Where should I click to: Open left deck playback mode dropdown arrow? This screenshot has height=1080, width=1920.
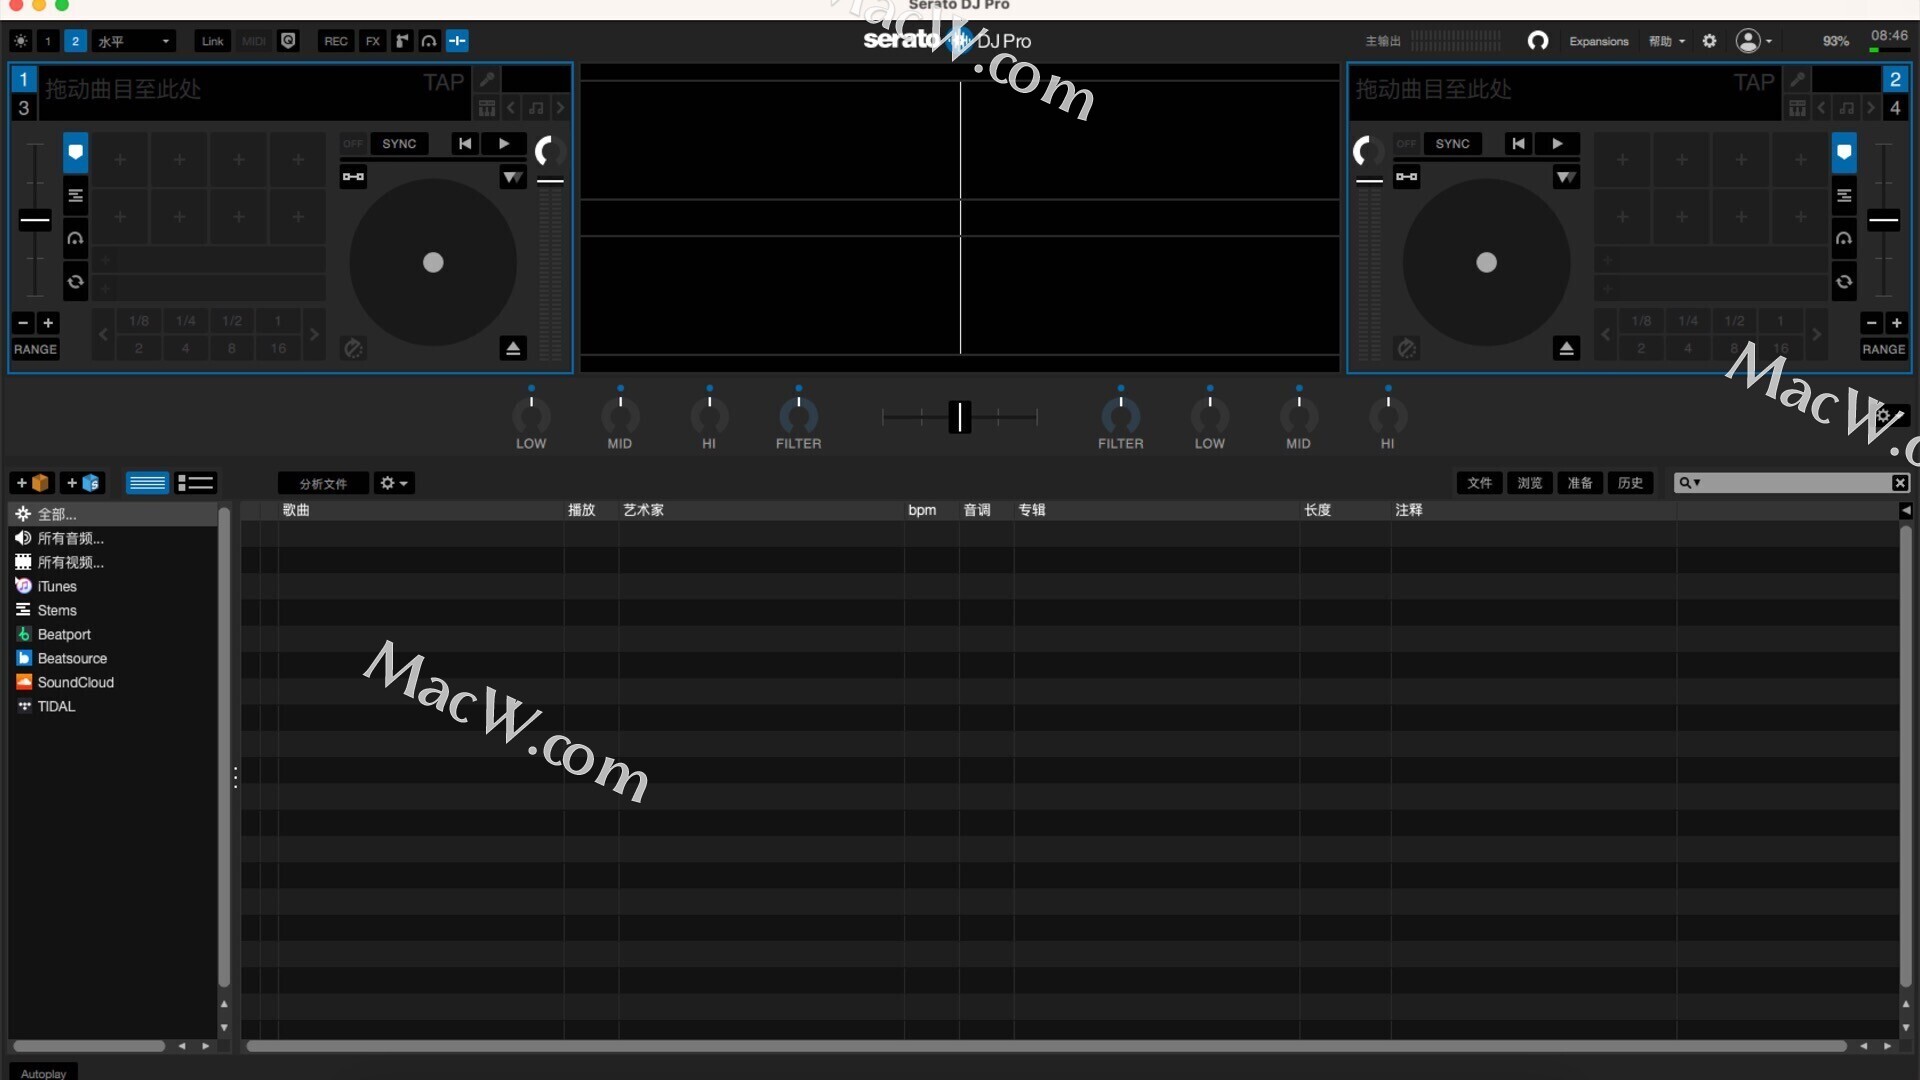tap(513, 177)
